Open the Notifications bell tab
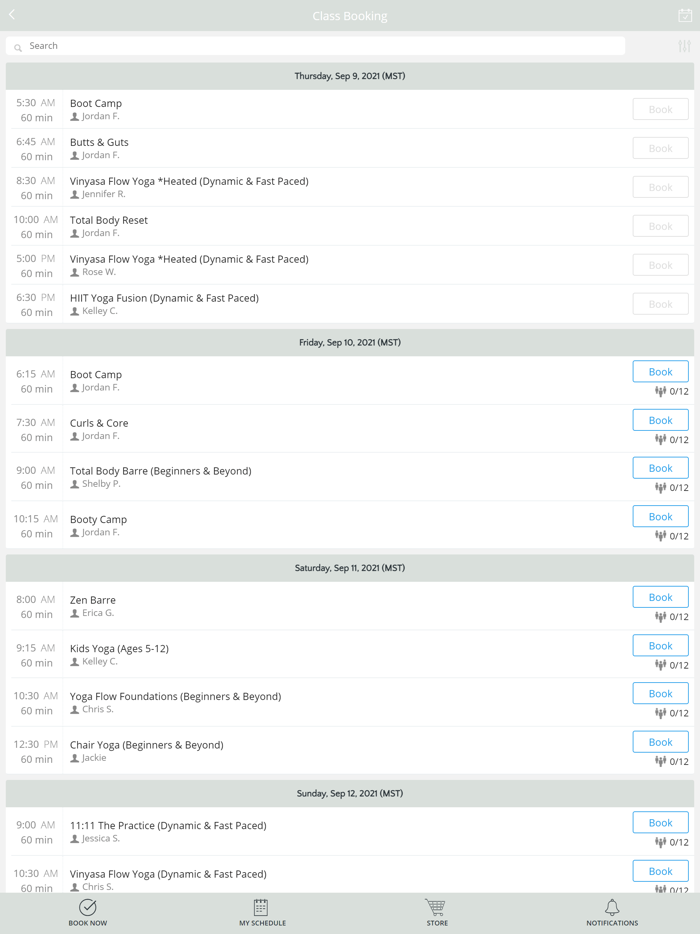This screenshot has width=700, height=934. 612,912
